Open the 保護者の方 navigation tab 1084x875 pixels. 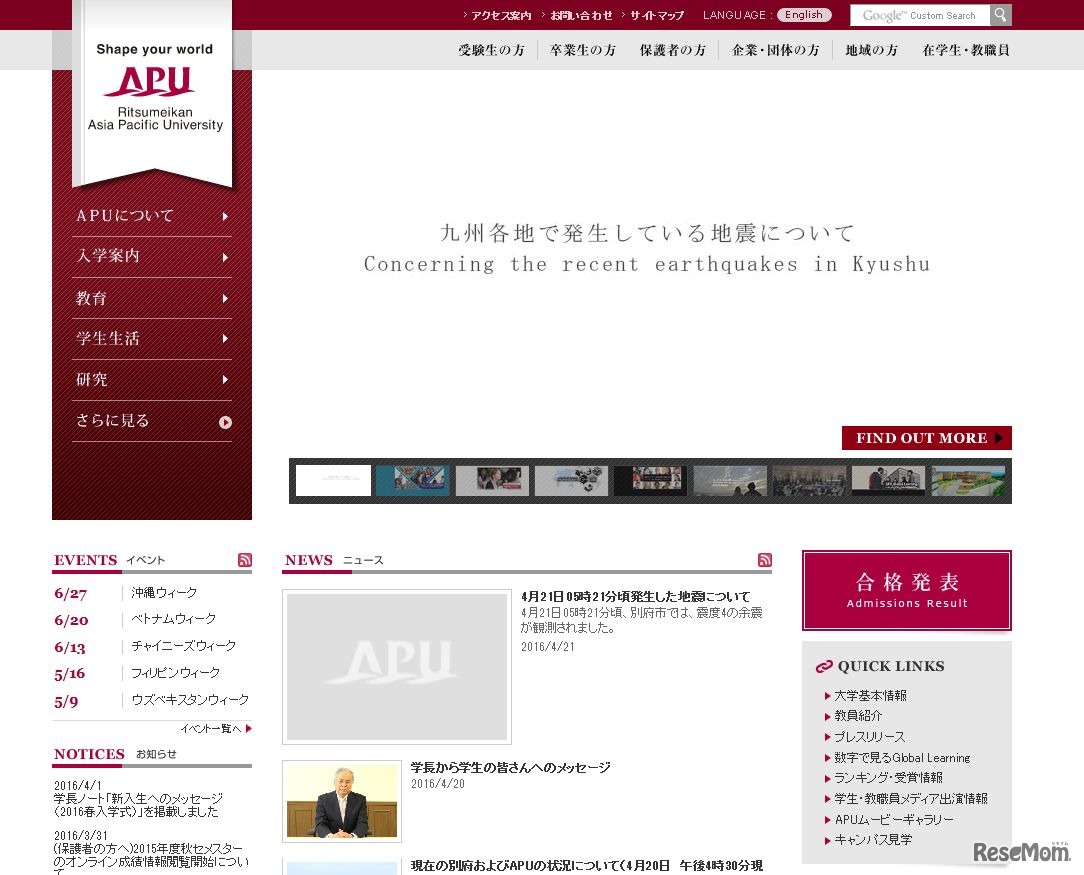pyautogui.click(x=673, y=49)
